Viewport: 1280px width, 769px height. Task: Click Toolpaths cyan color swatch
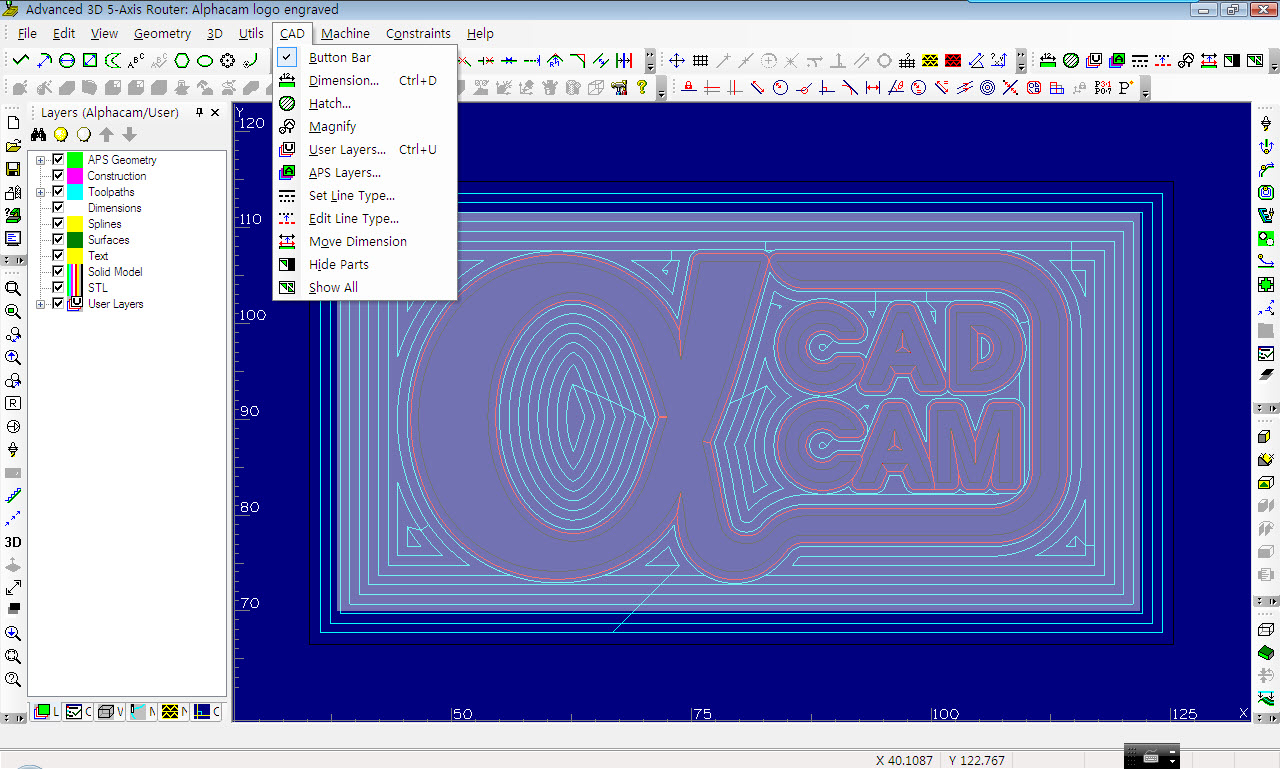point(75,192)
